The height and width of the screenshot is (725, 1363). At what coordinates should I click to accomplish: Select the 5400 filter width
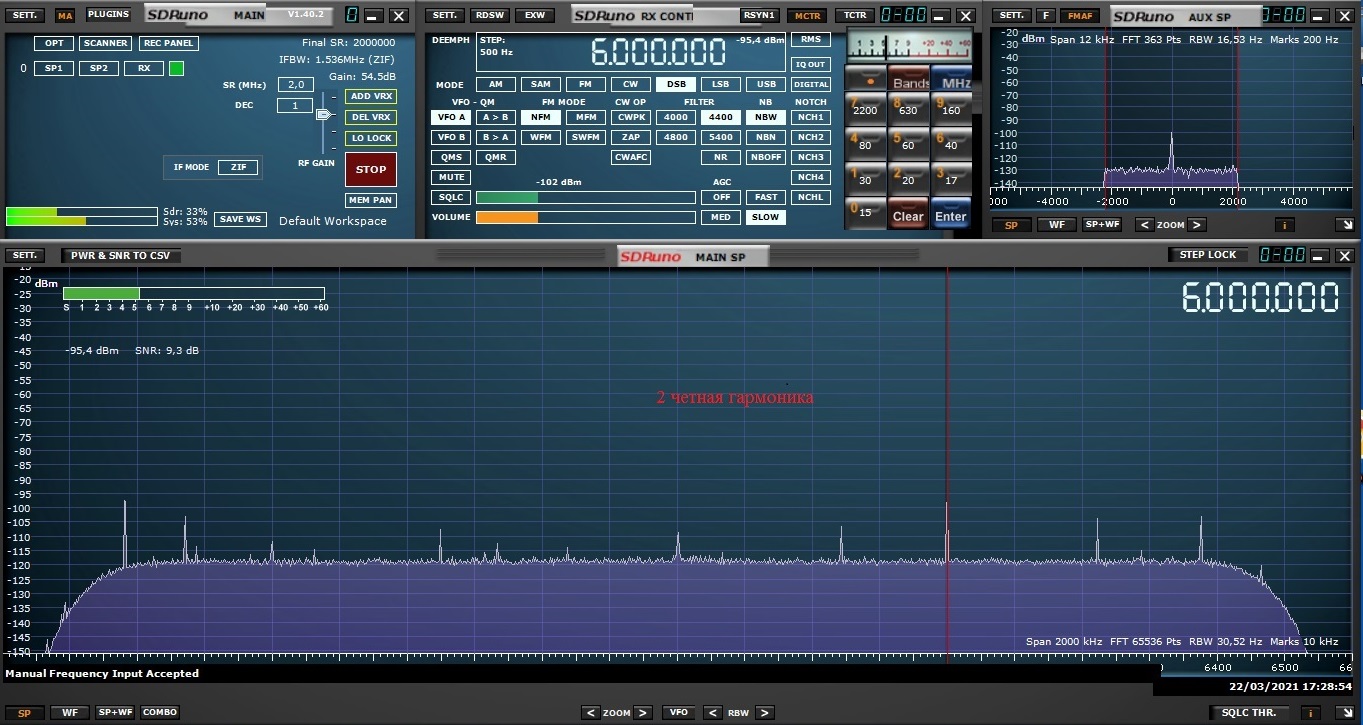(x=721, y=137)
